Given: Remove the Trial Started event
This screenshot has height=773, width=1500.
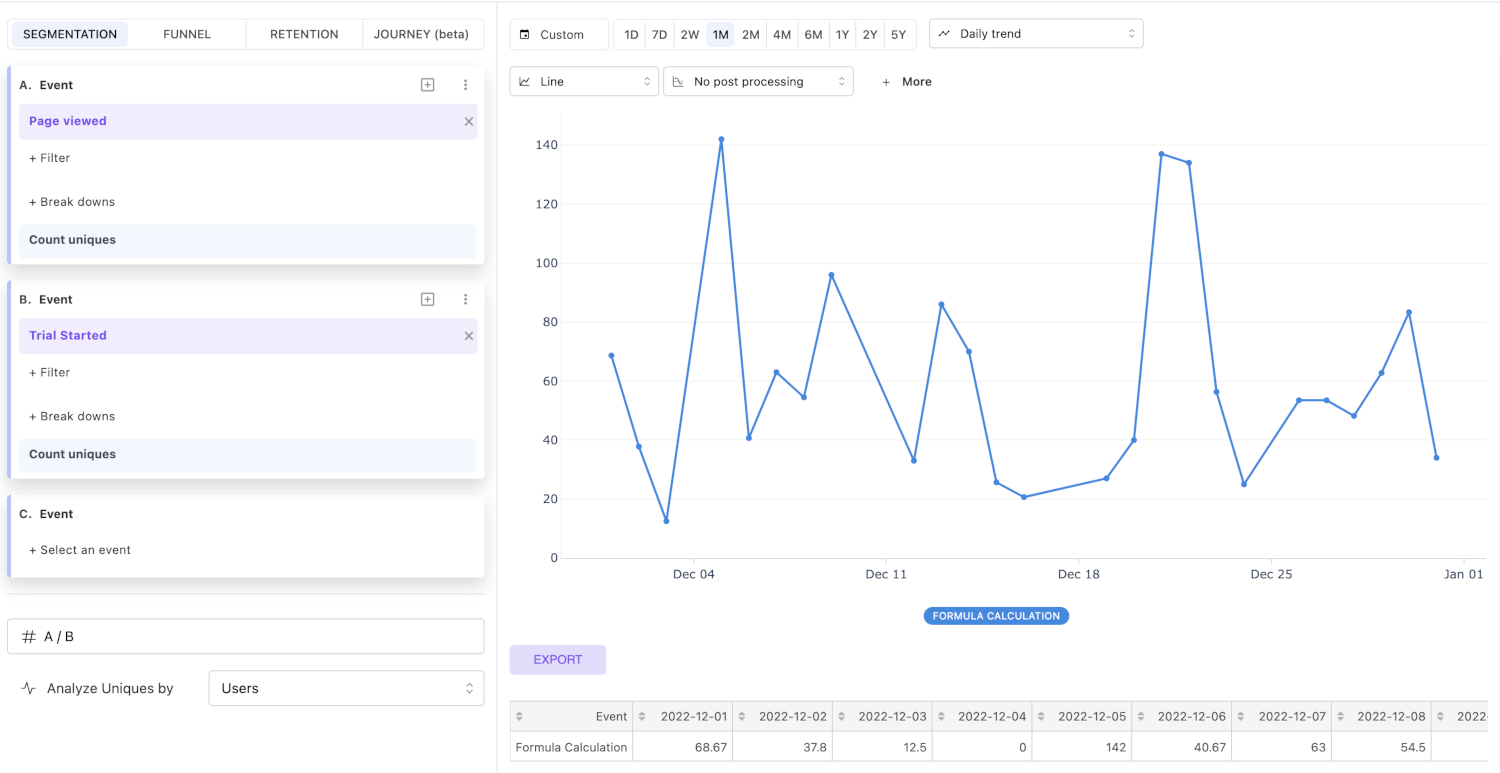Looking at the screenshot, I should click(468, 336).
